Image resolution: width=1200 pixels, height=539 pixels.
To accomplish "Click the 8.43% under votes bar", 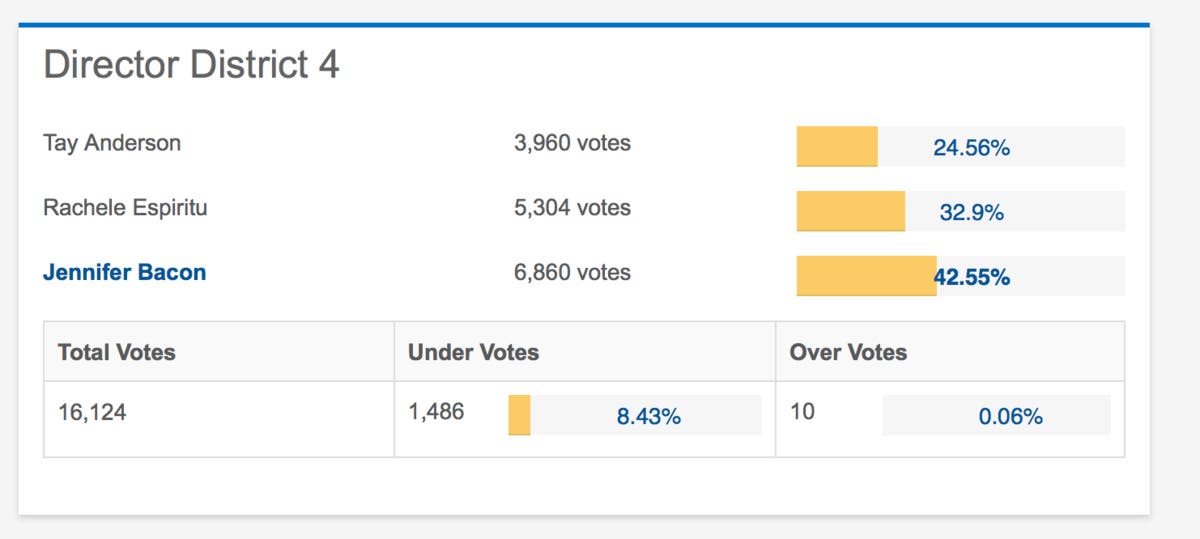I will coord(634,416).
